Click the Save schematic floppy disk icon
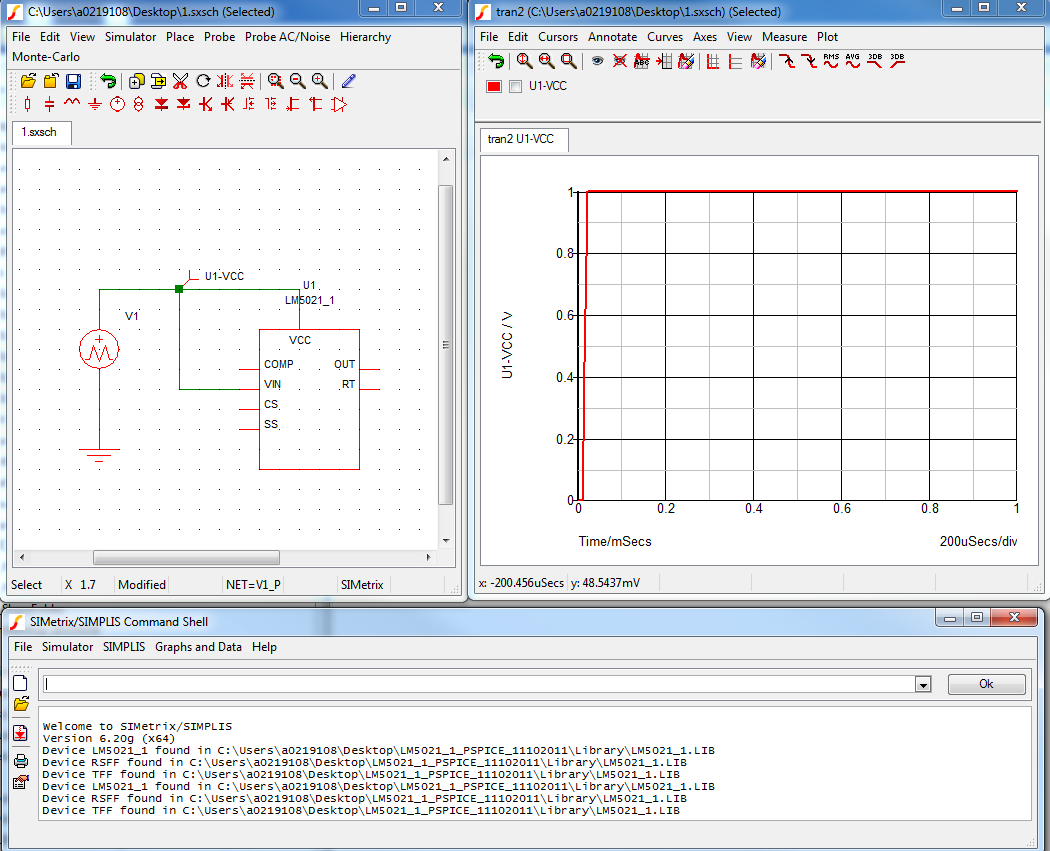 coord(73,81)
